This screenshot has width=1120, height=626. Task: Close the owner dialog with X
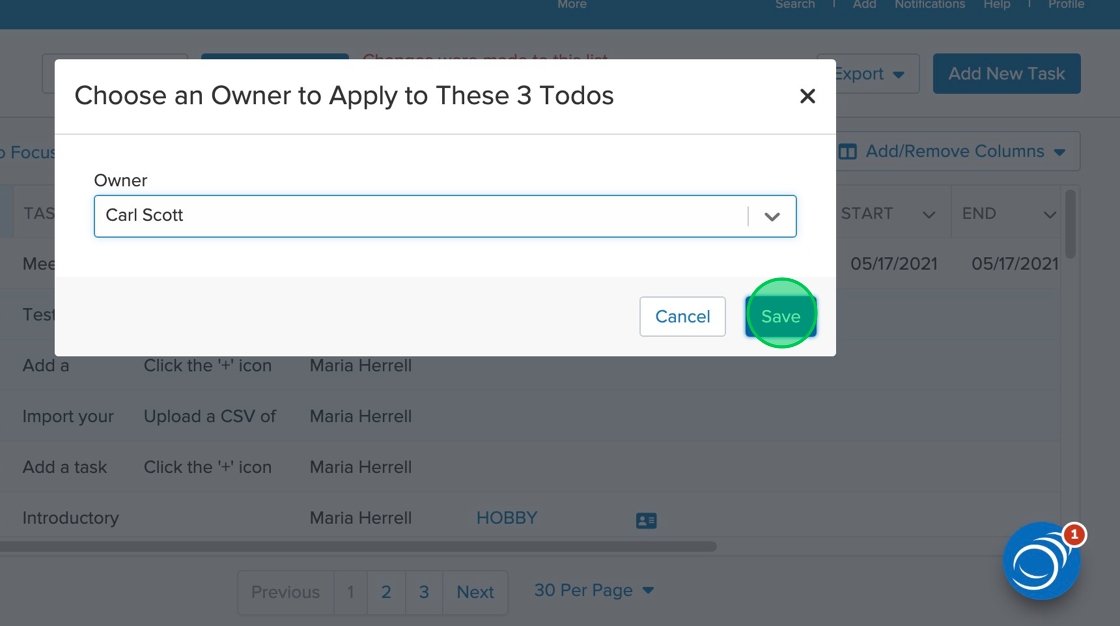pyautogui.click(x=807, y=96)
